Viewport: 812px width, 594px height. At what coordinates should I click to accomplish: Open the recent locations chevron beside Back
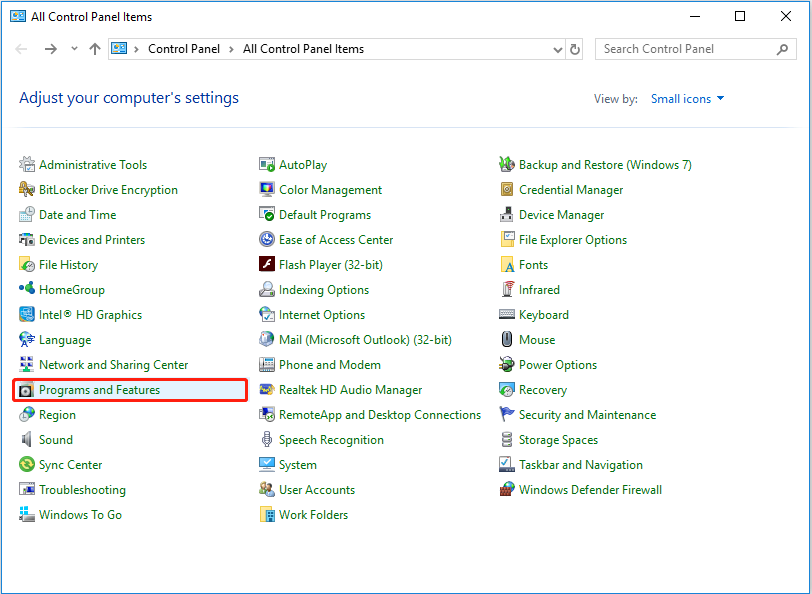pos(73,48)
